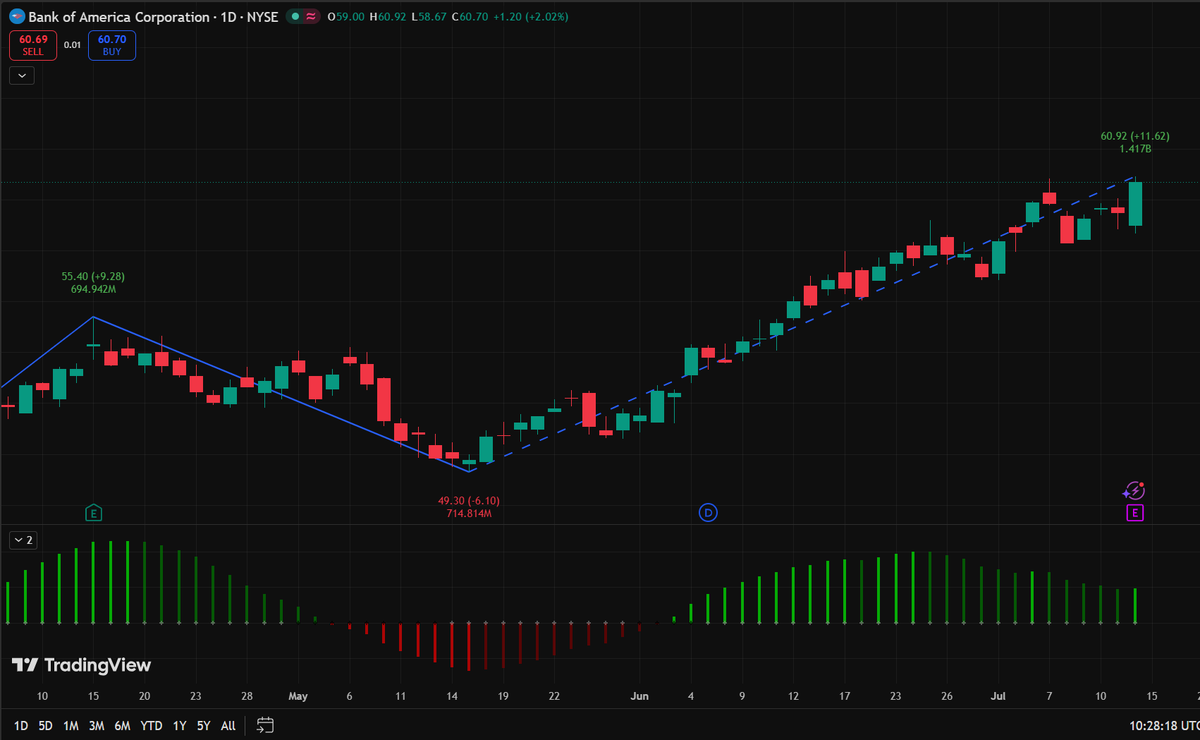The height and width of the screenshot is (740, 1200).
Task: Click the O59.00 open value
Action: [347, 17]
